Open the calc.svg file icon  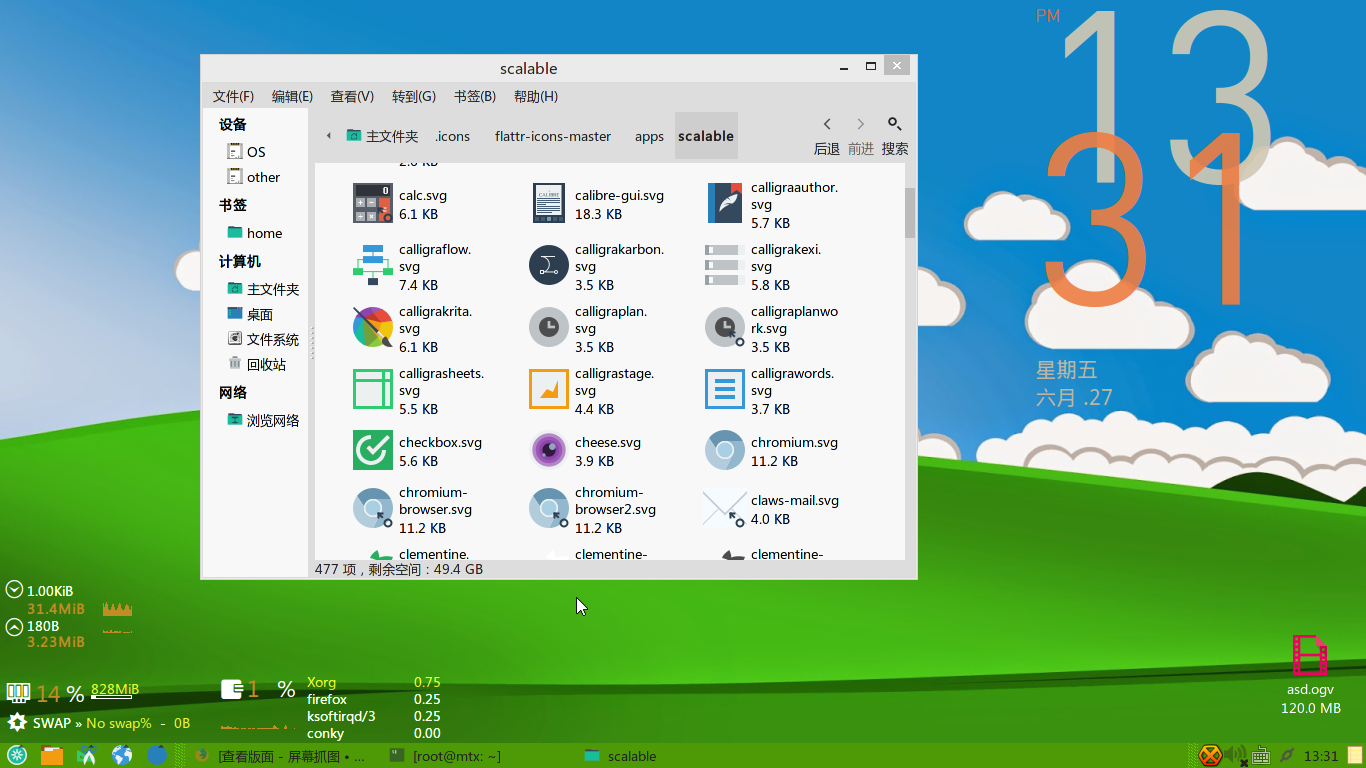[373, 203]
